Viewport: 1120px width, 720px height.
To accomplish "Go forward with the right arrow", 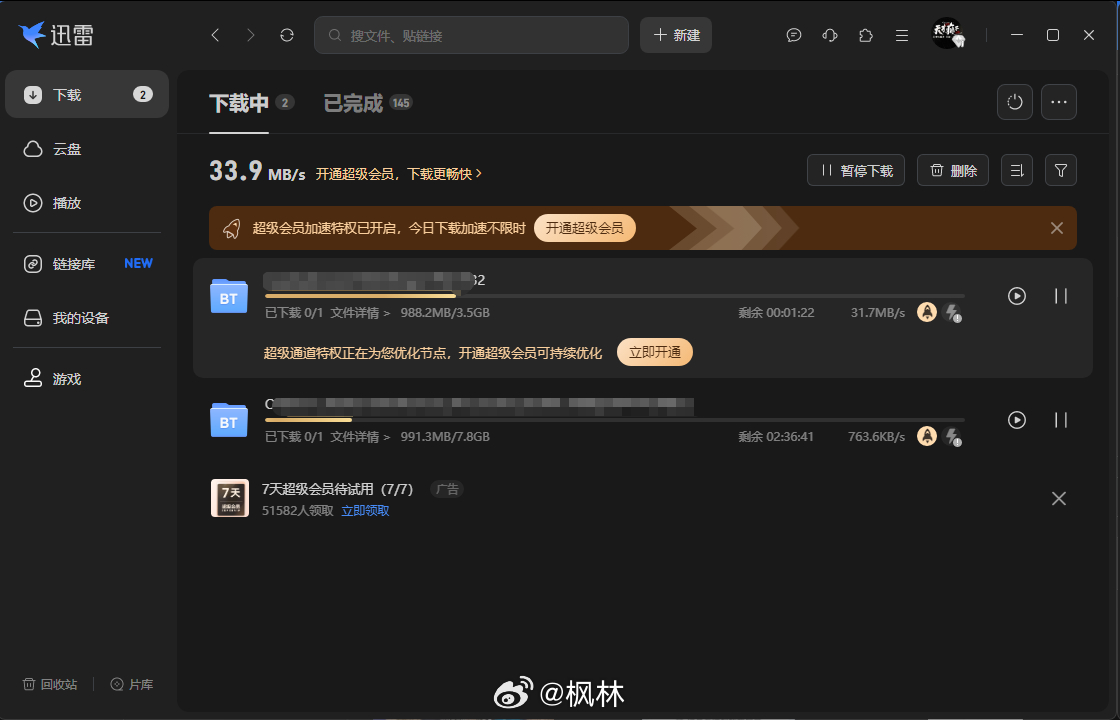I will (251, 35).
